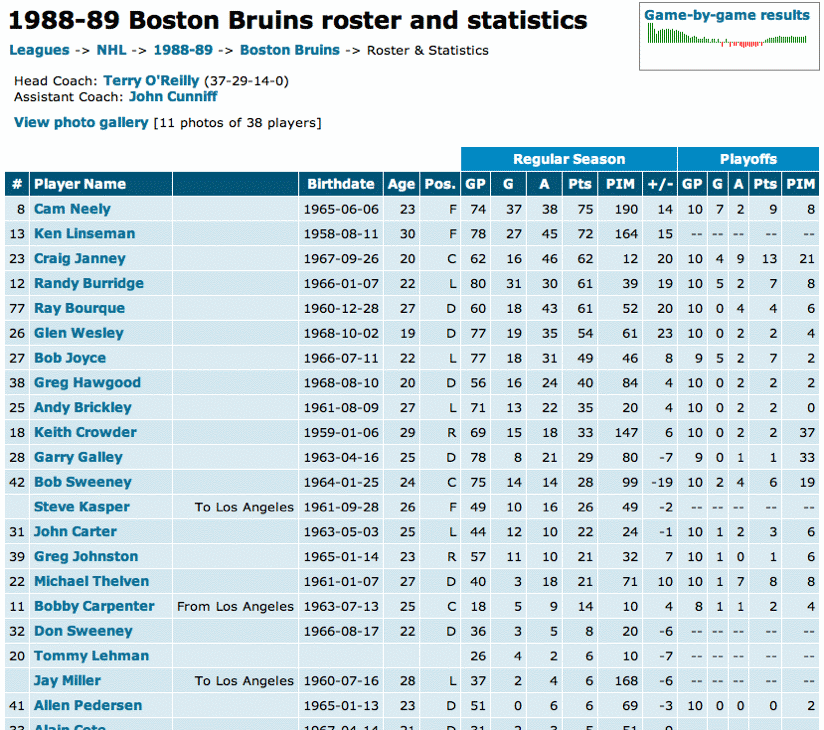The image size is (824, 730).
Task: Click View photo gallery link
Action: coord(81,122)
